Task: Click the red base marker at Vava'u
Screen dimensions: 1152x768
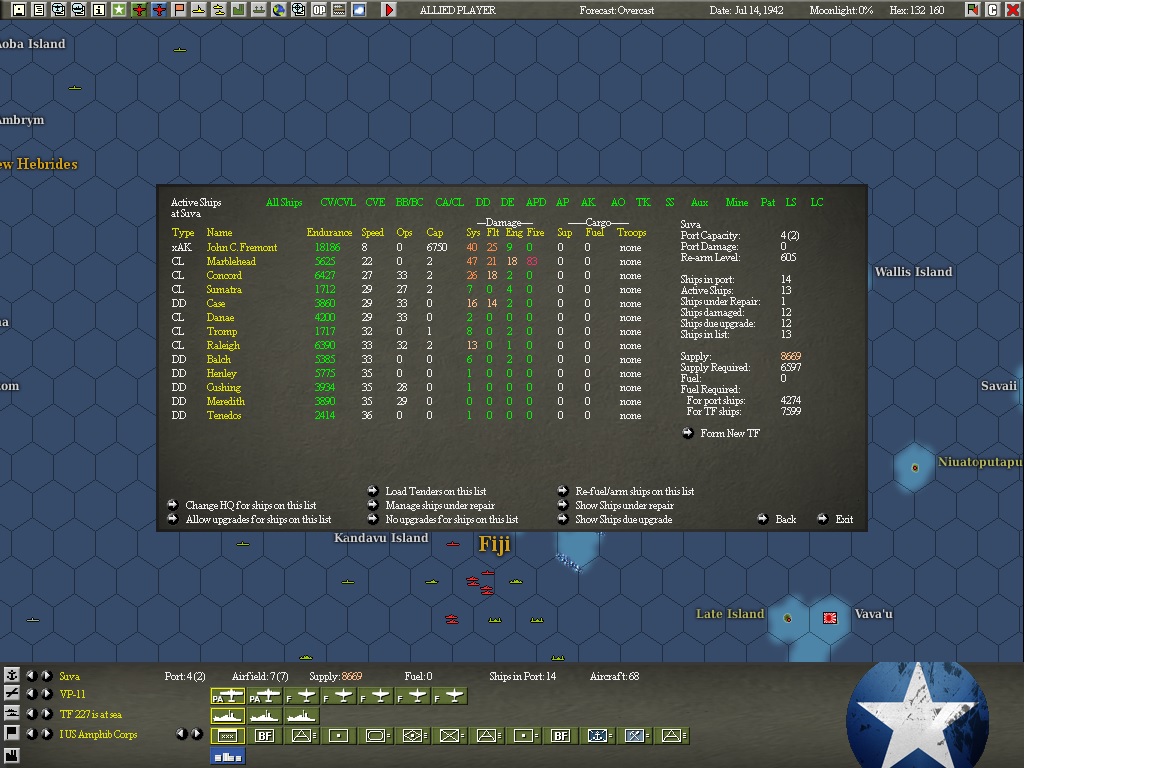Action: tap(830, 618)
